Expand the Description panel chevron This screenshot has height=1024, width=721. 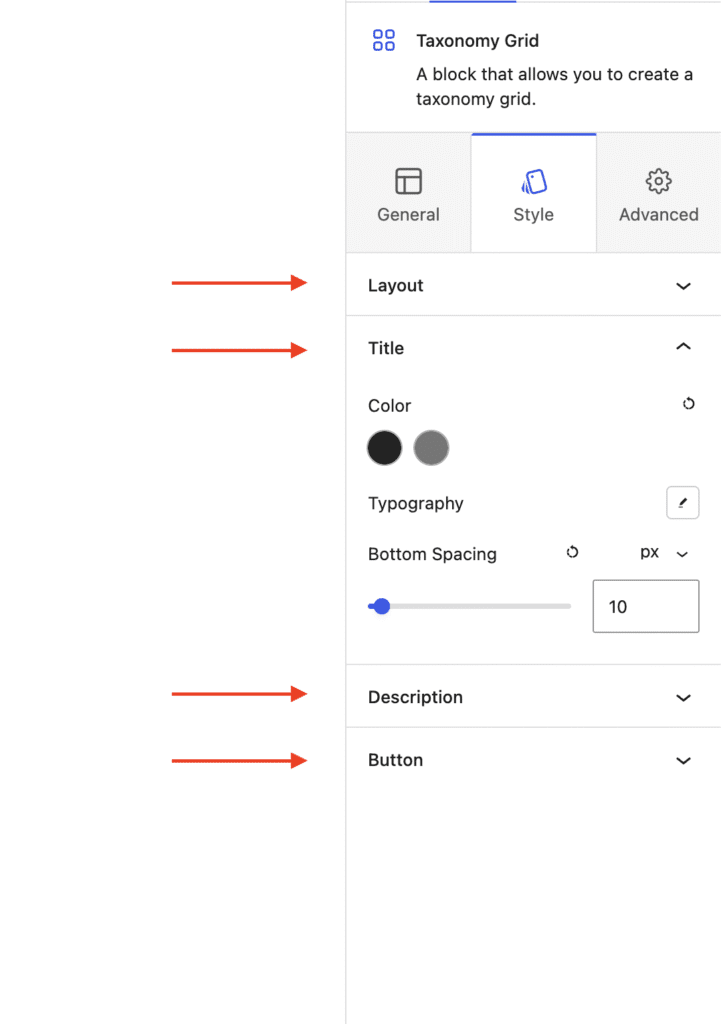[x=683, y=698]
